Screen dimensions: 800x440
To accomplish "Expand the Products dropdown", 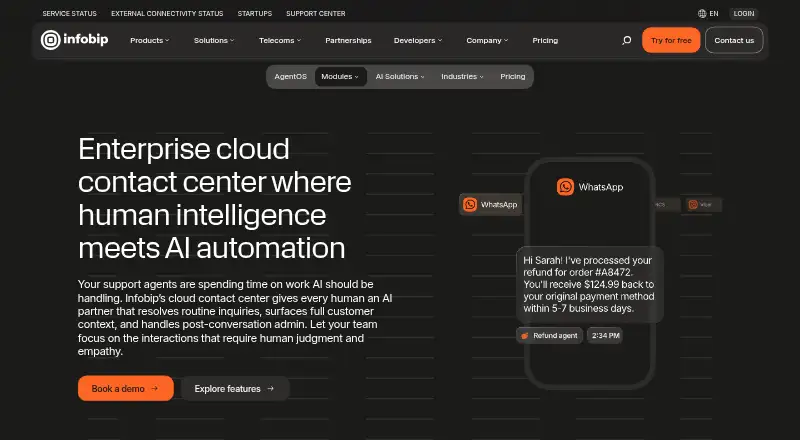I will tap(149, 40).
